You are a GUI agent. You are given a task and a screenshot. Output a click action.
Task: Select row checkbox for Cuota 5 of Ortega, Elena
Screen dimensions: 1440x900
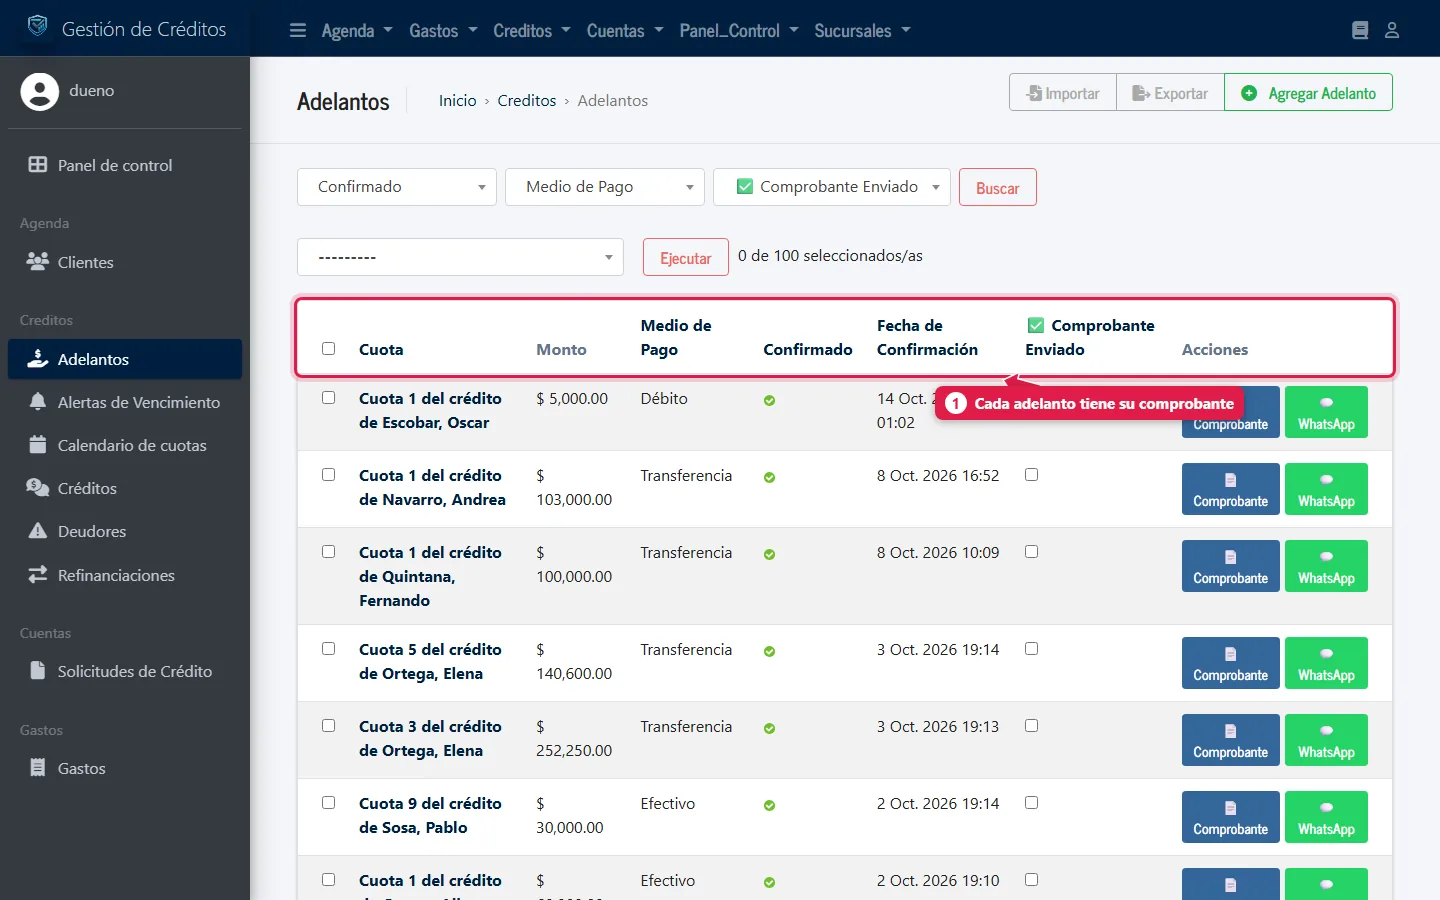[328, 649]
